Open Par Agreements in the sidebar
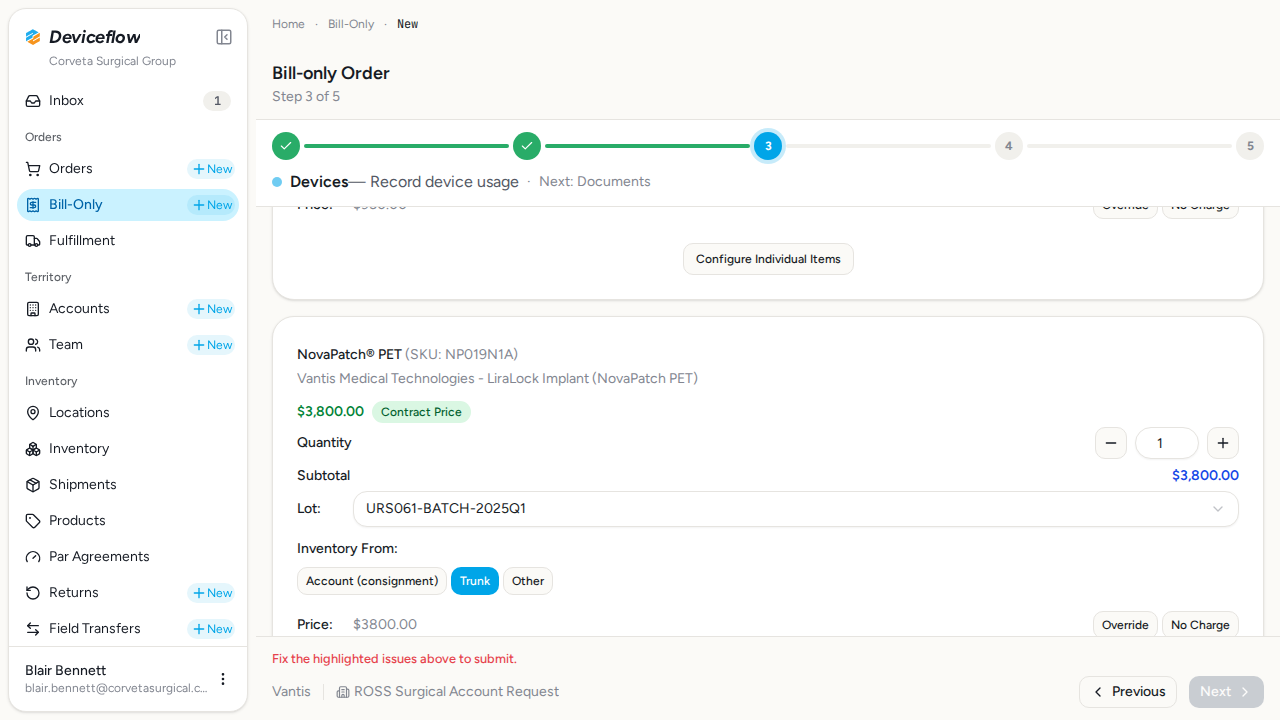This screenshot has width=1280, height=720. (128, 557)
